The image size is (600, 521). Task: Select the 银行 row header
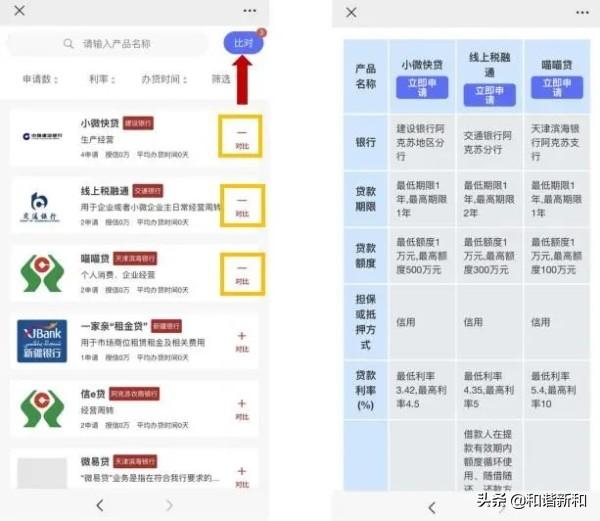pyautogui.click(x=365, y=142)
